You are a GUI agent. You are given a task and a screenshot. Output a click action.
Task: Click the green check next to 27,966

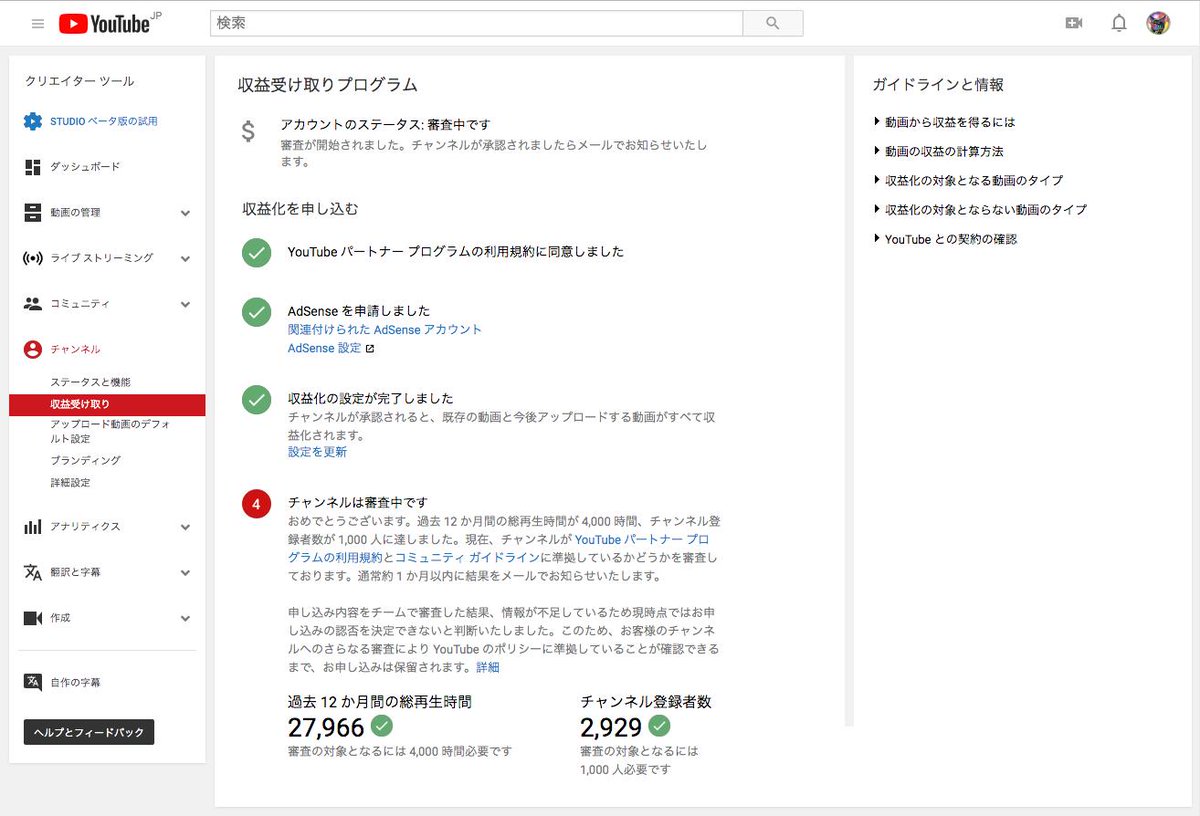pyautogui.click(x=382, y=726)
